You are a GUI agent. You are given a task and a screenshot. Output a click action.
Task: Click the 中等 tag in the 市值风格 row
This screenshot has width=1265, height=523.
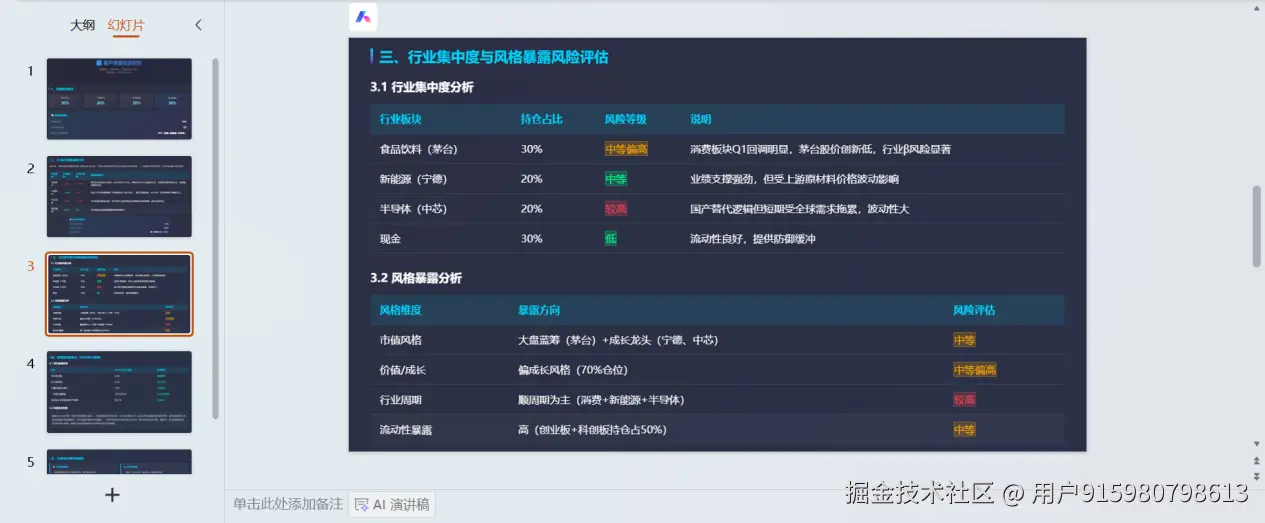click(964, 340)
